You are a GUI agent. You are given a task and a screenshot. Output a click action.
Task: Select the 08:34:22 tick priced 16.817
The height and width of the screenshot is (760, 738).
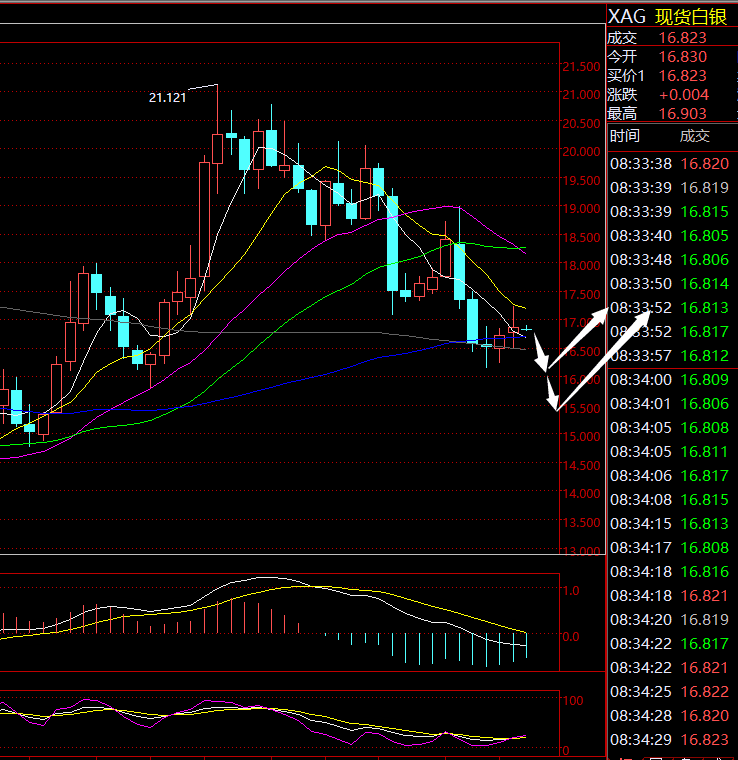669,644
